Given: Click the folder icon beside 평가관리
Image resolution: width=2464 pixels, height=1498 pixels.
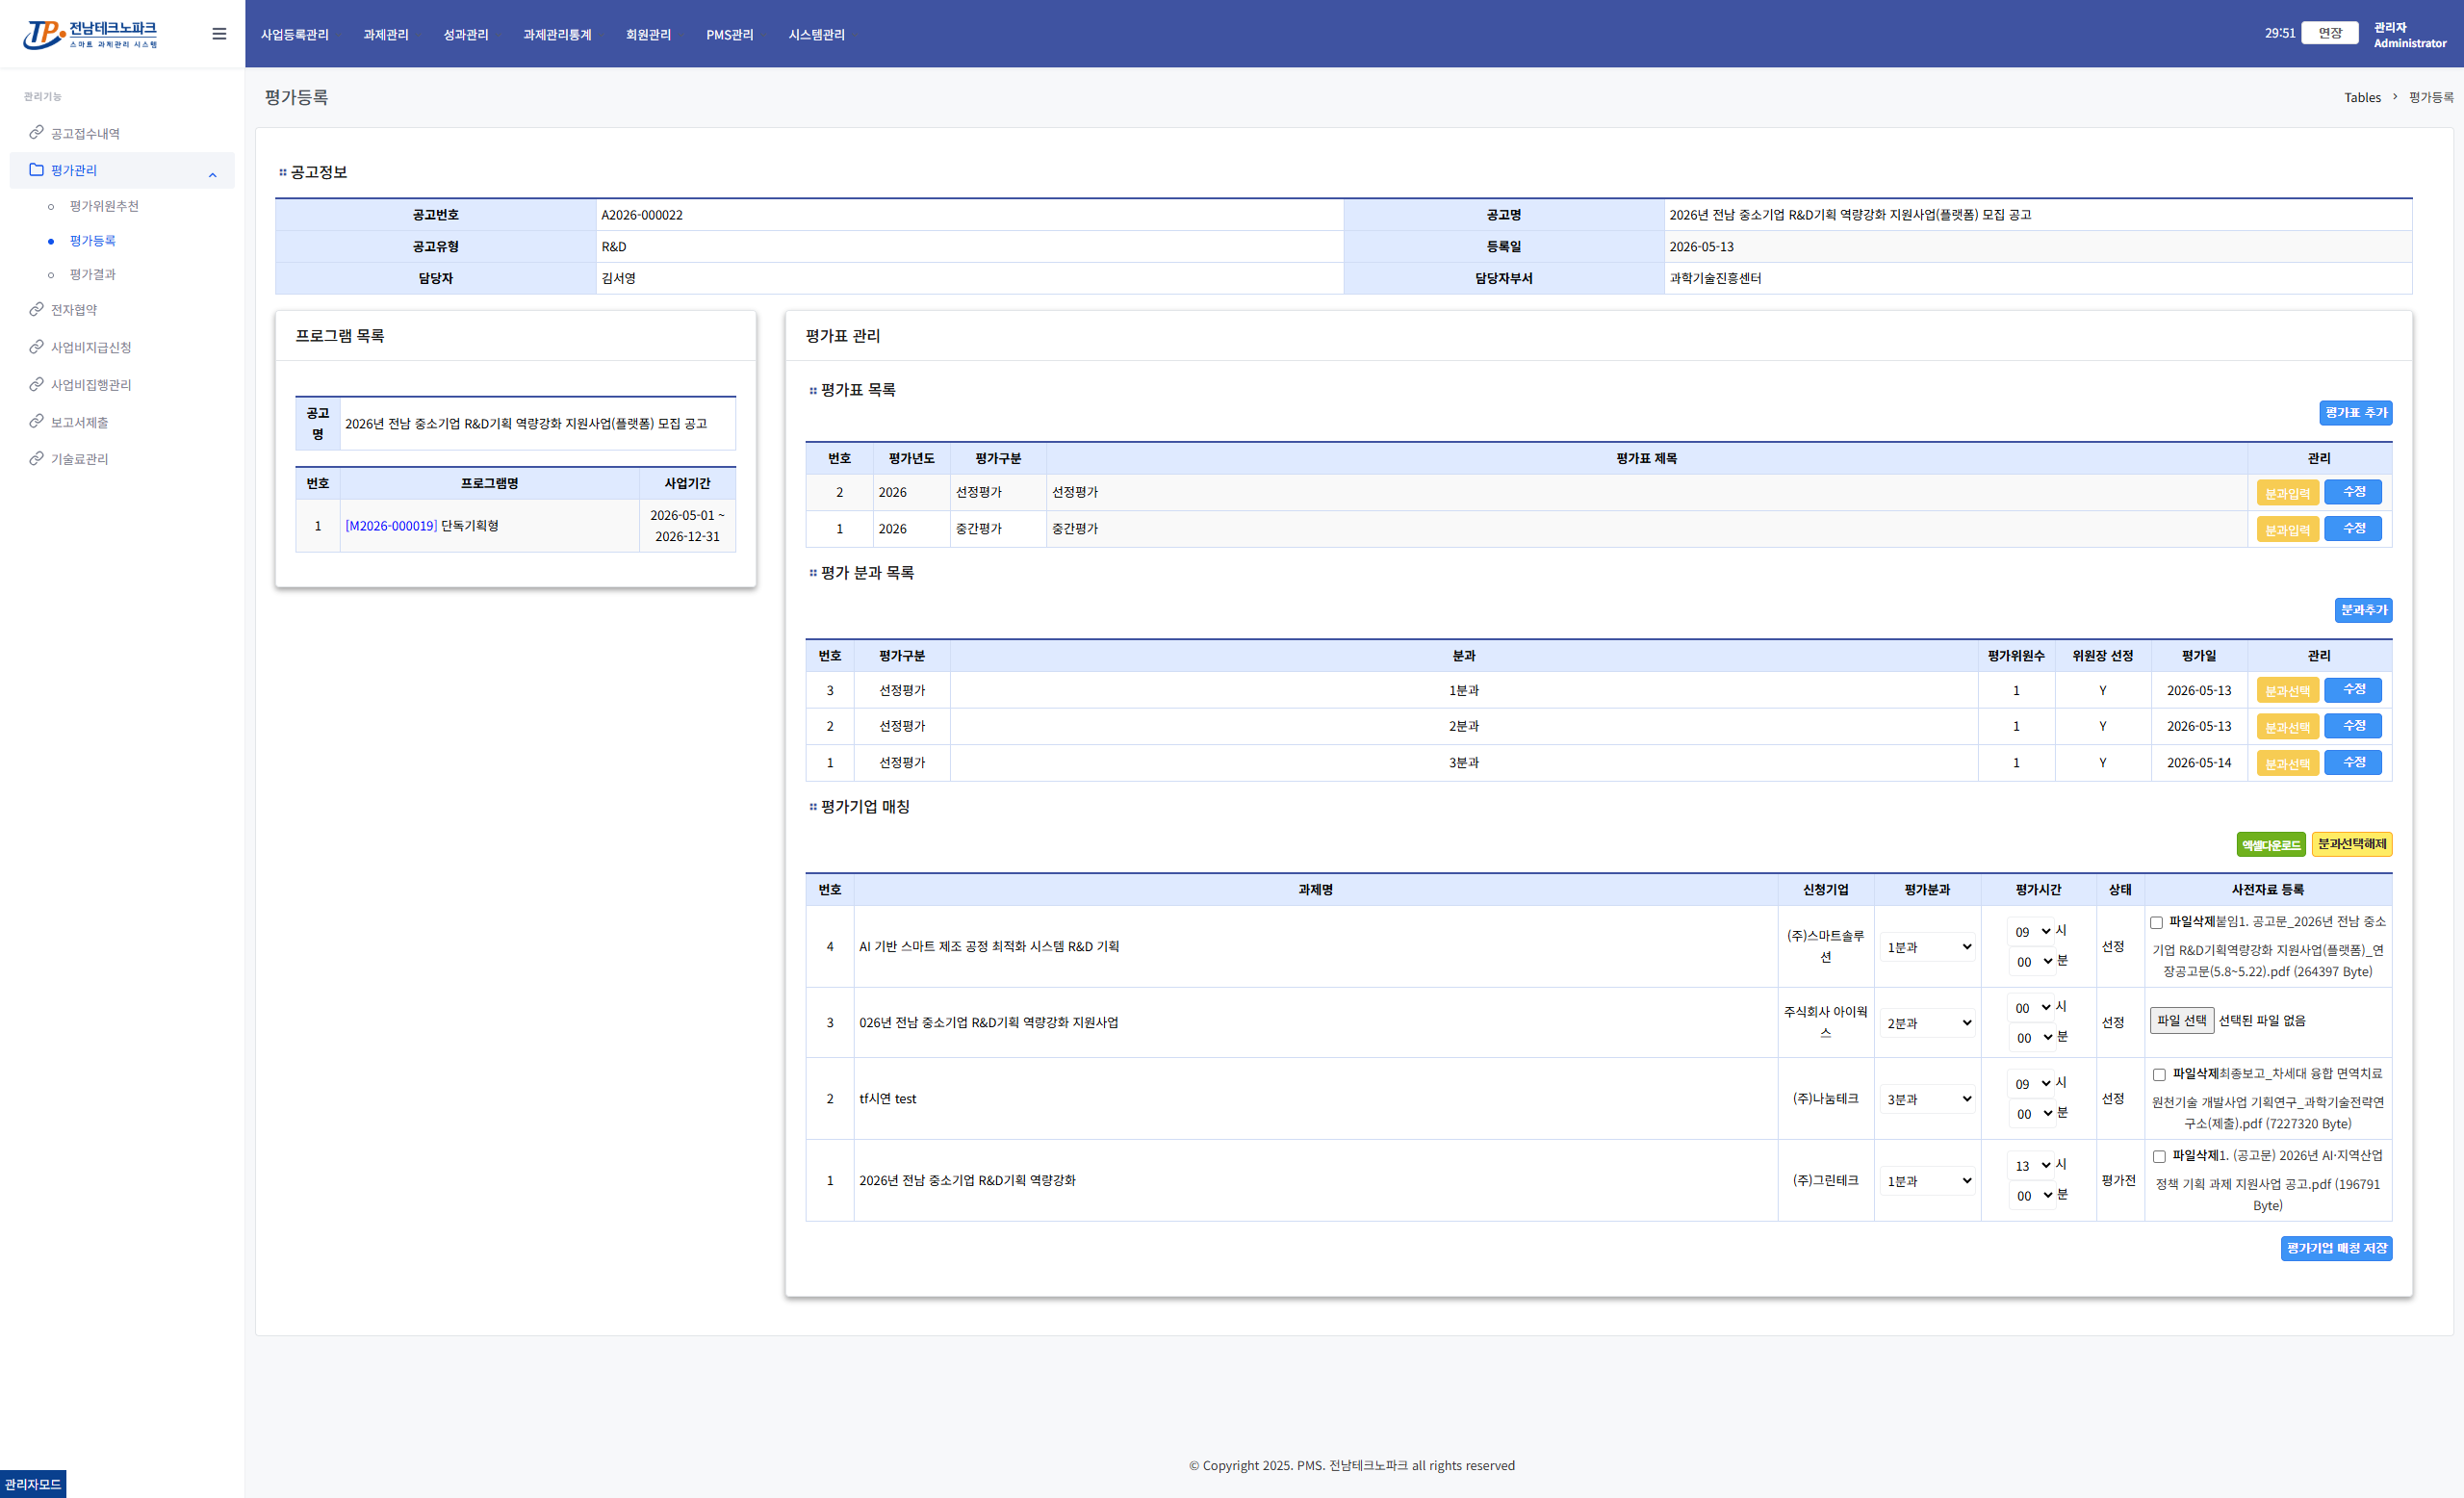Looking at the screenshot, I should [36, 170].
